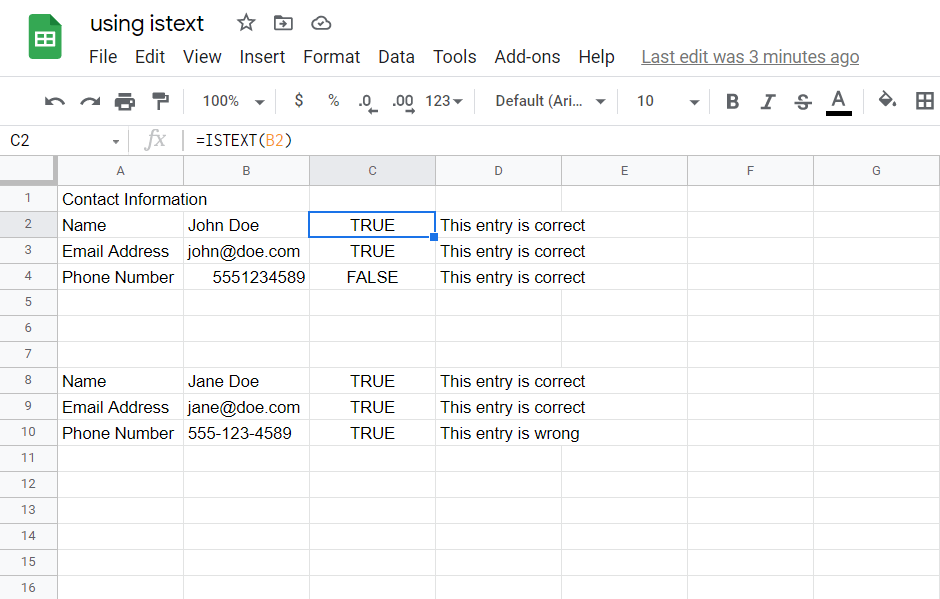The height and width of the screenshot is (599, 940).
Task: Open the Add-ons menu
Action: 528,57
